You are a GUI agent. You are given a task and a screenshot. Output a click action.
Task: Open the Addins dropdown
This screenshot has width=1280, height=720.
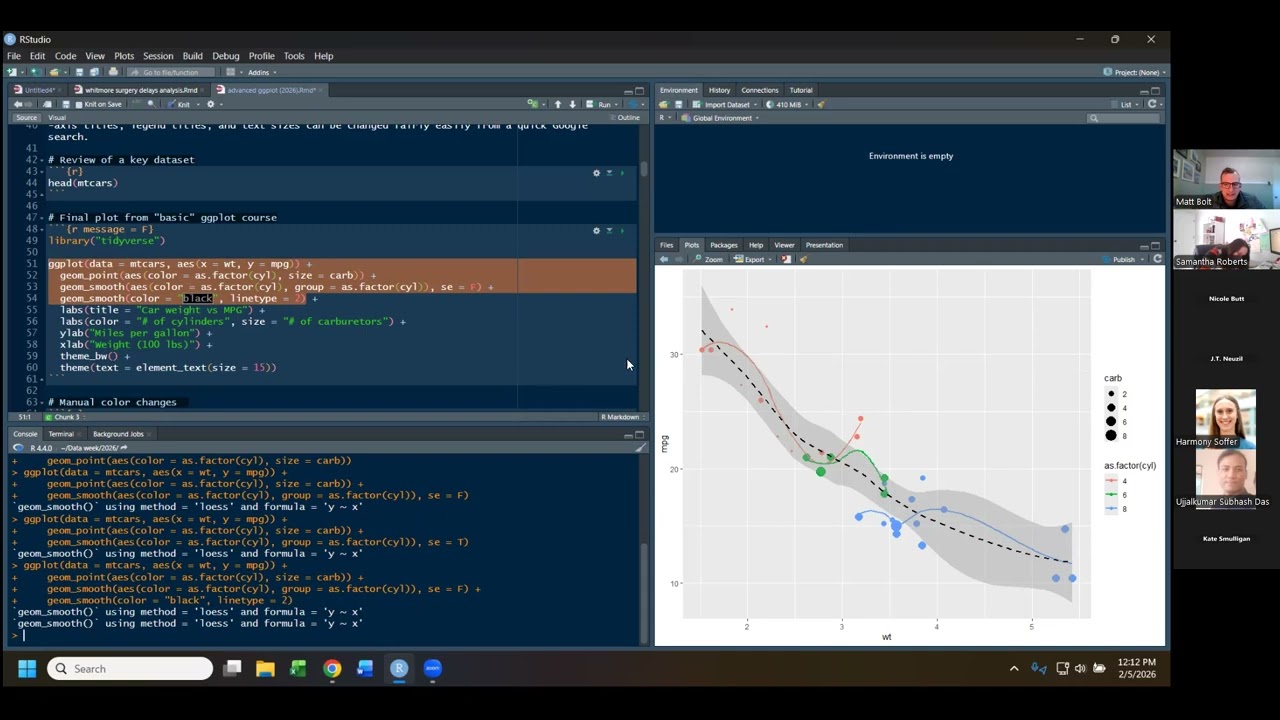(262, 72)
